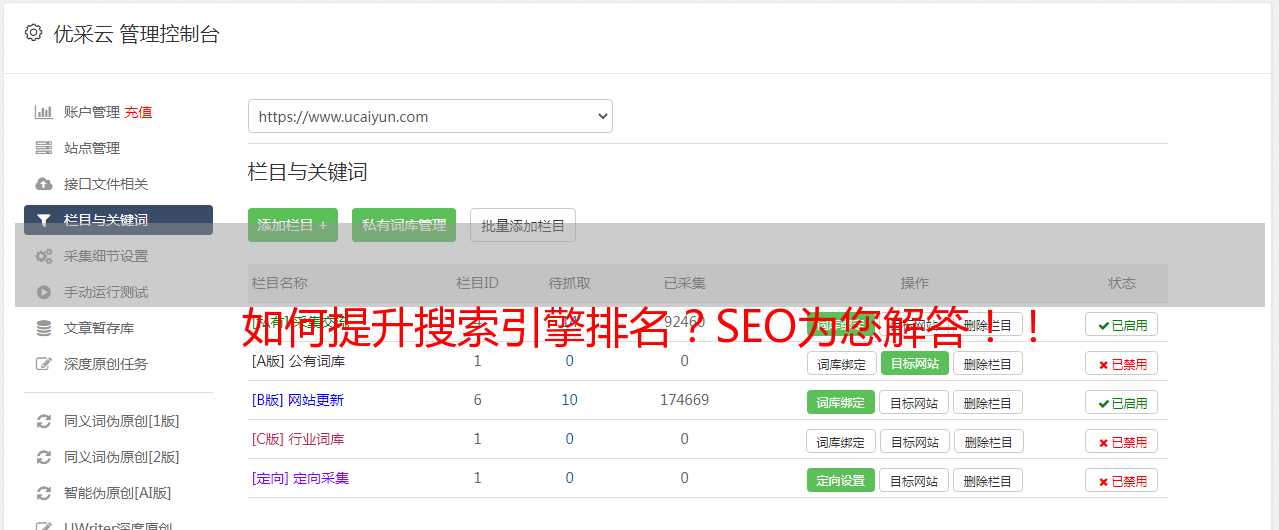
Task: Click the 状态 column header
Action: click(x=1122, y=283)
